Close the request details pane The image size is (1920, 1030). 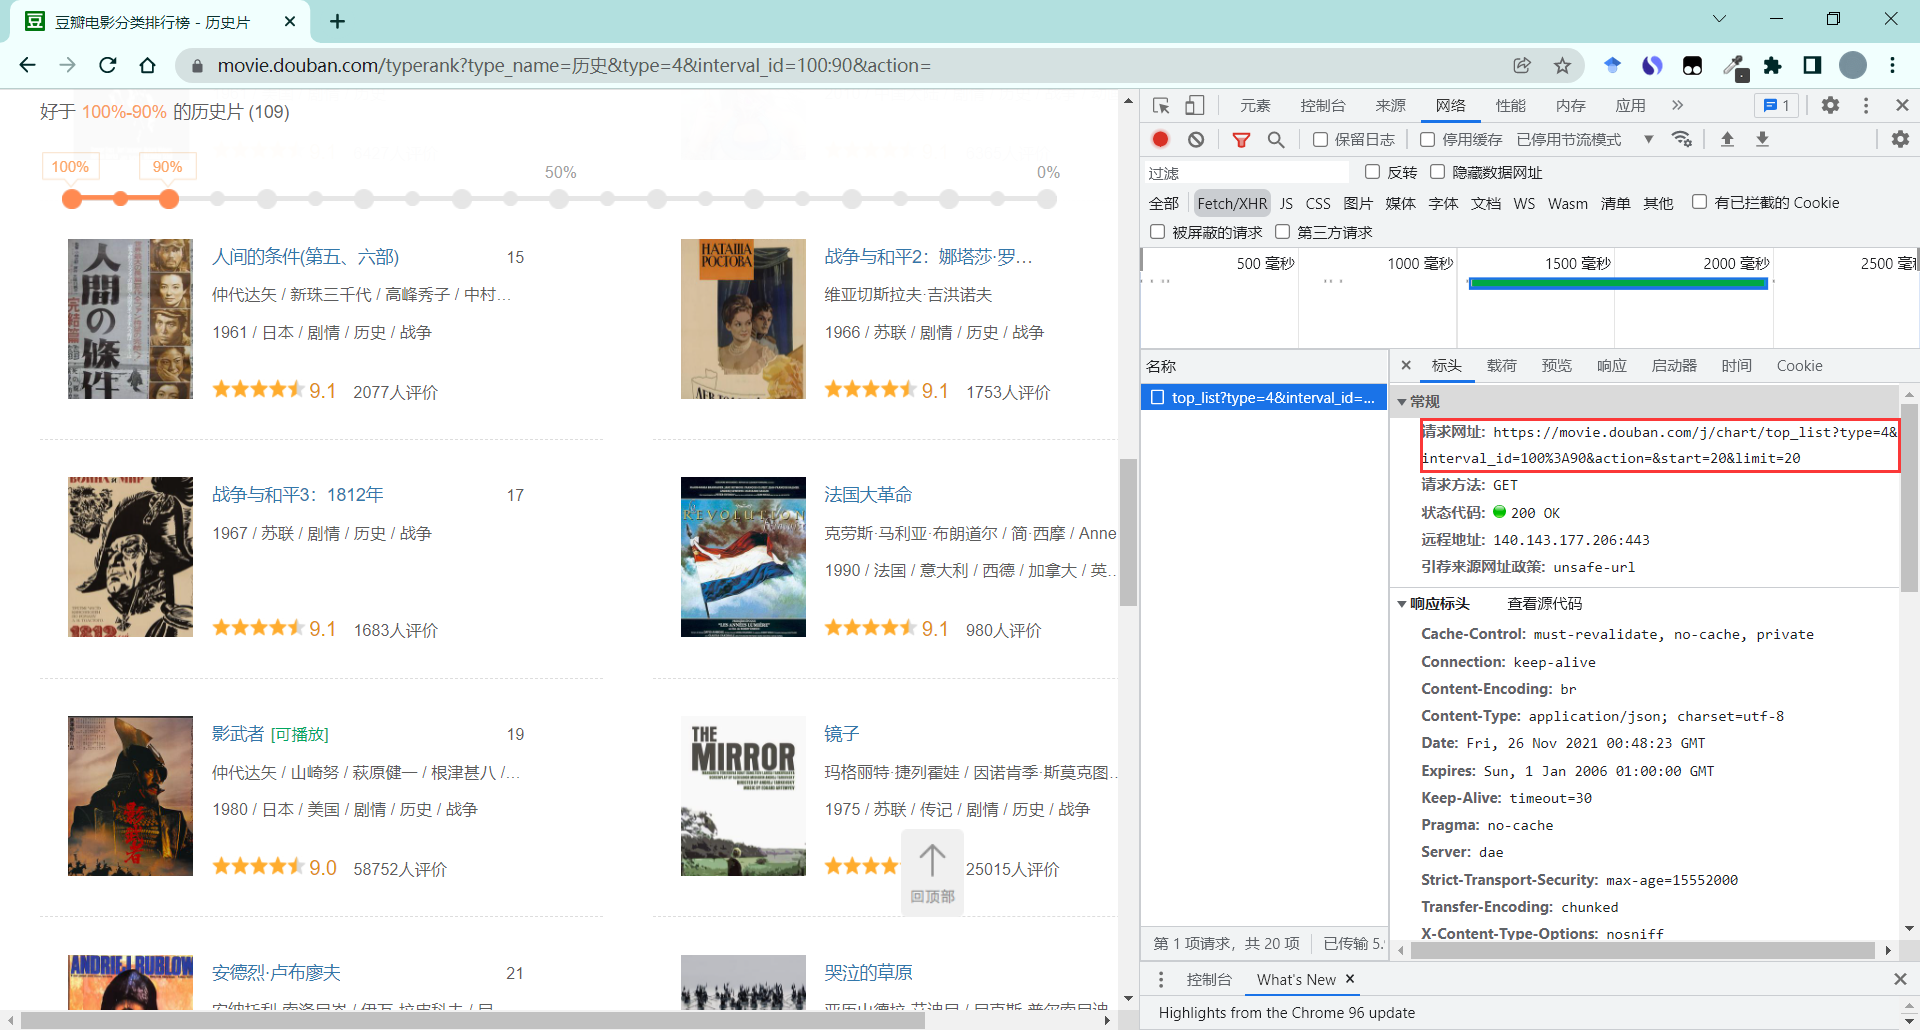[x=1406, y=365]
